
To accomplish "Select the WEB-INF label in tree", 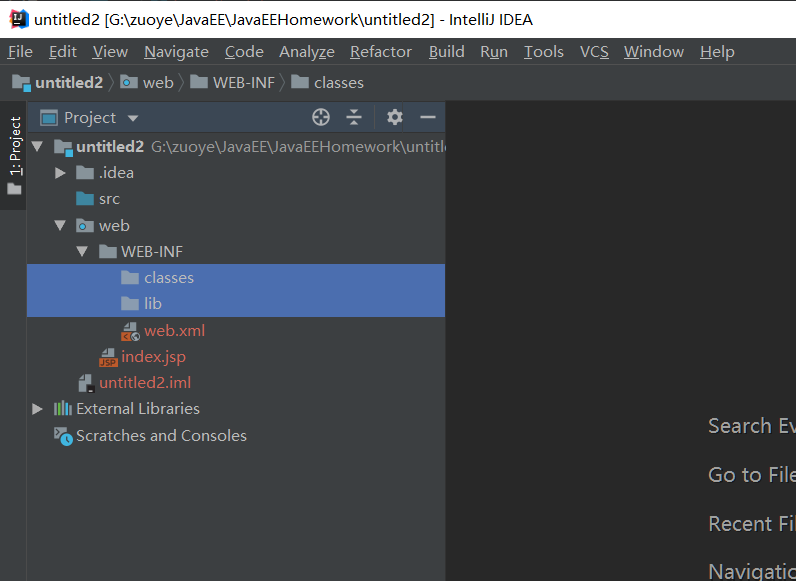I will coord(152,252).
